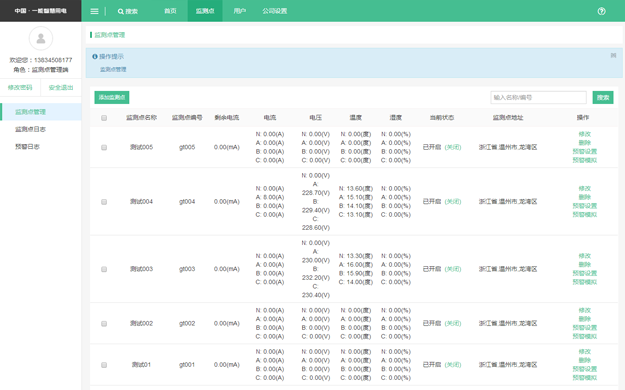This screenshot has width=625, height=390.
Task: Open 预警模拟 for 测试002
Action: coord(585,337)
